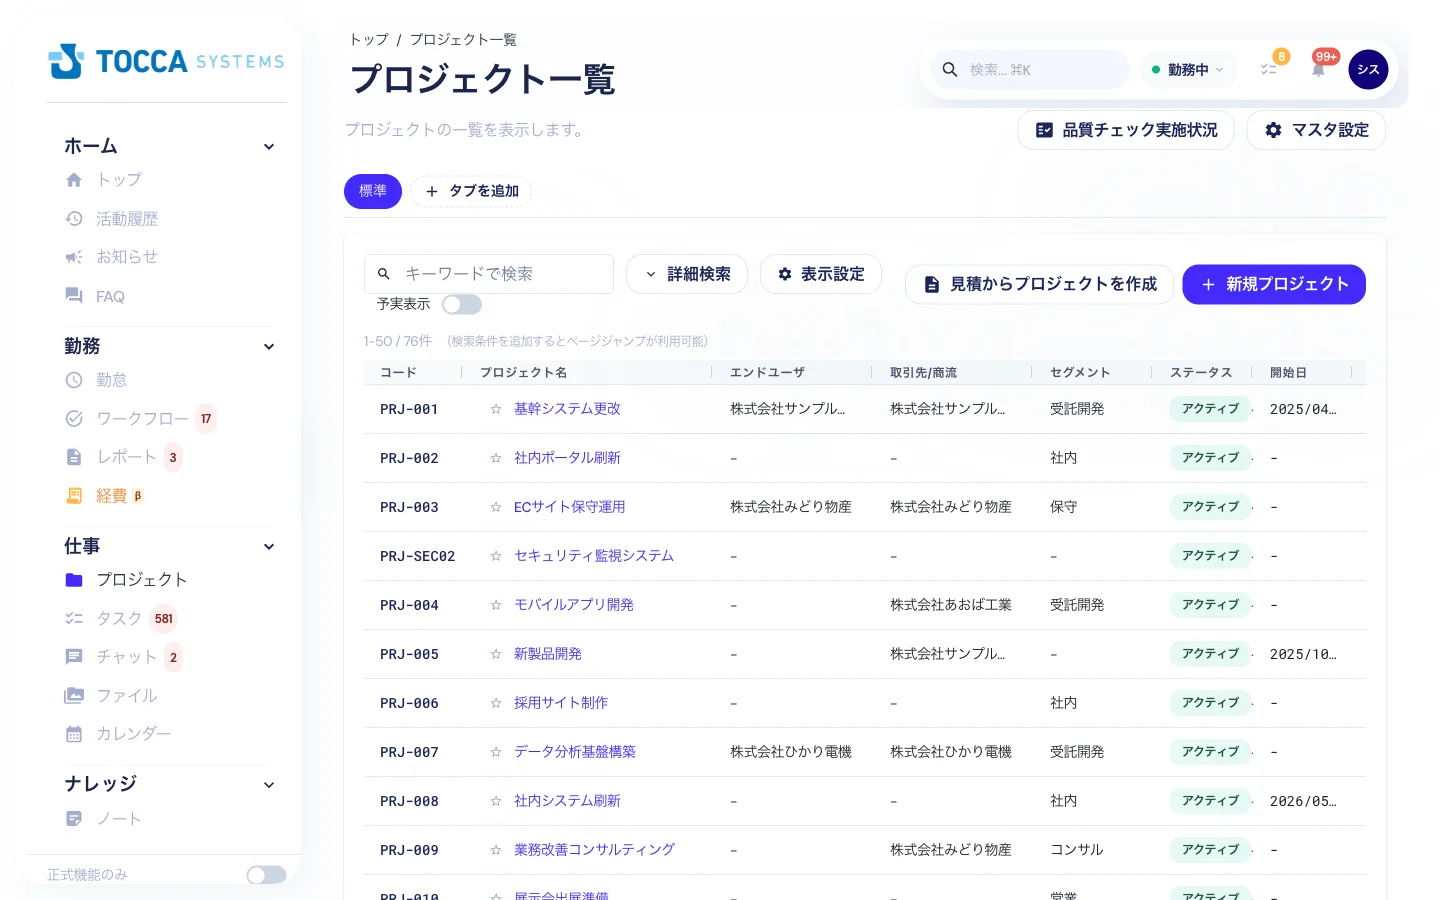The image size is (1440, 900).
Task: Open header task checklist icon with badge 8
Action: coord(1269,70)
